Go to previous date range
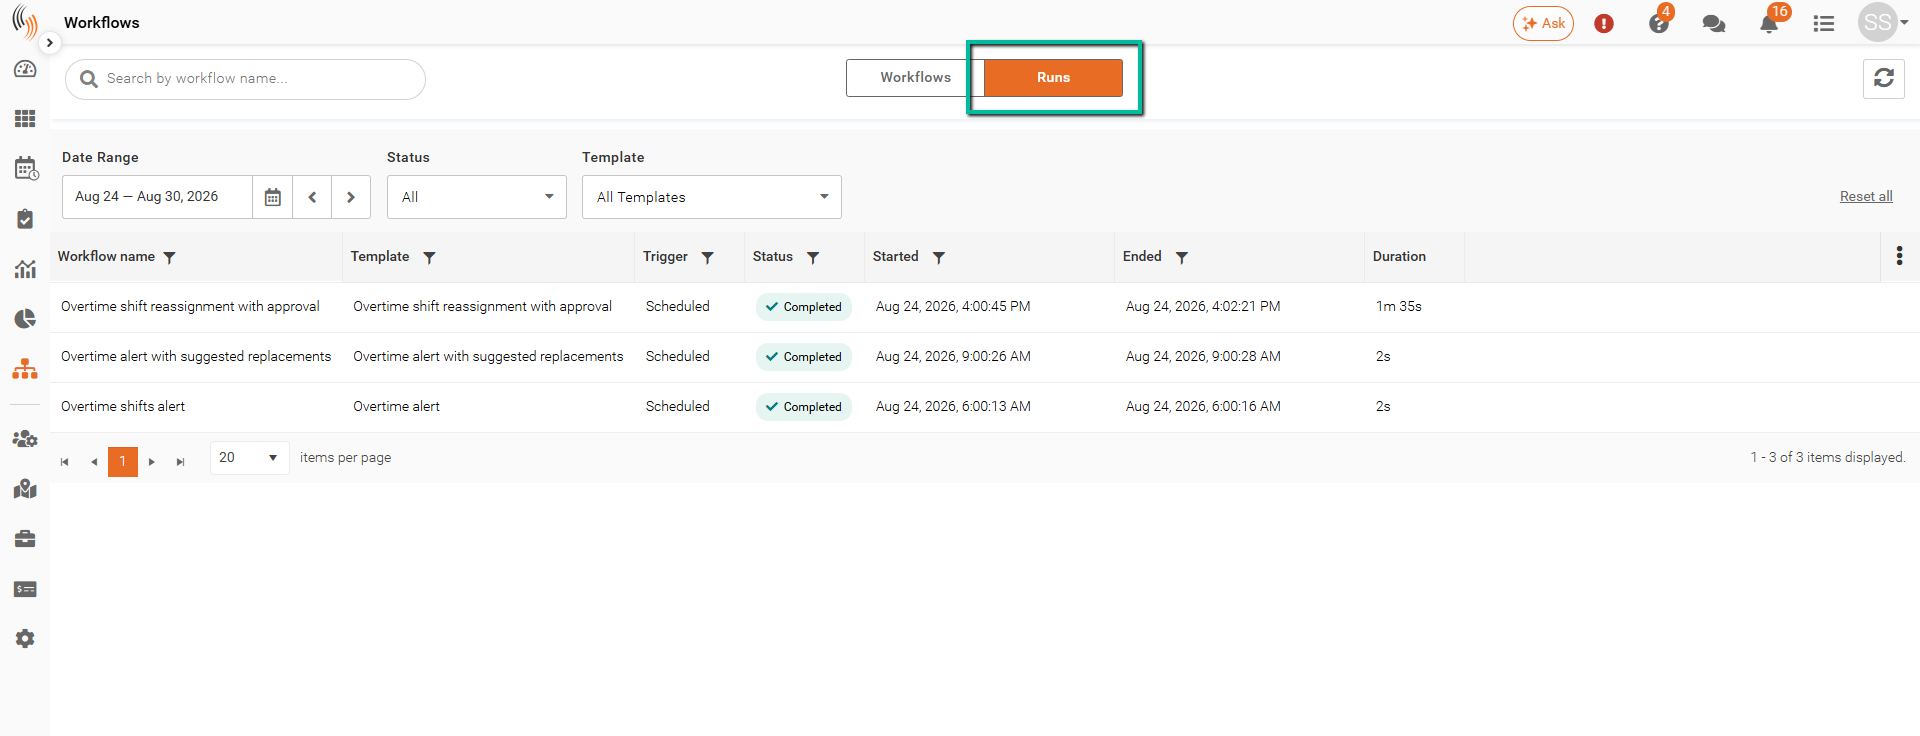This screenshot has width=1920, height=736. pyautogui.click(x=312, y=197)
